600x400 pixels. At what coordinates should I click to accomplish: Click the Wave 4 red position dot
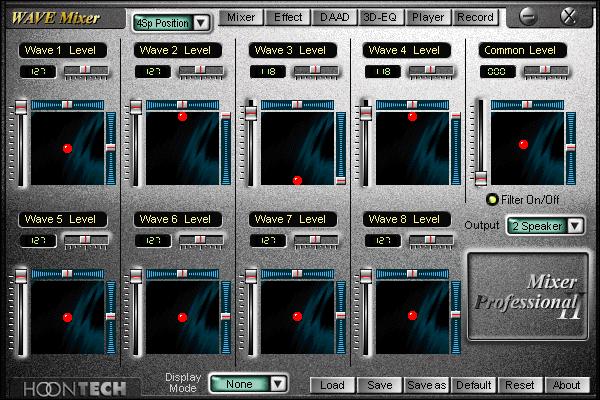tap(412, 116)
